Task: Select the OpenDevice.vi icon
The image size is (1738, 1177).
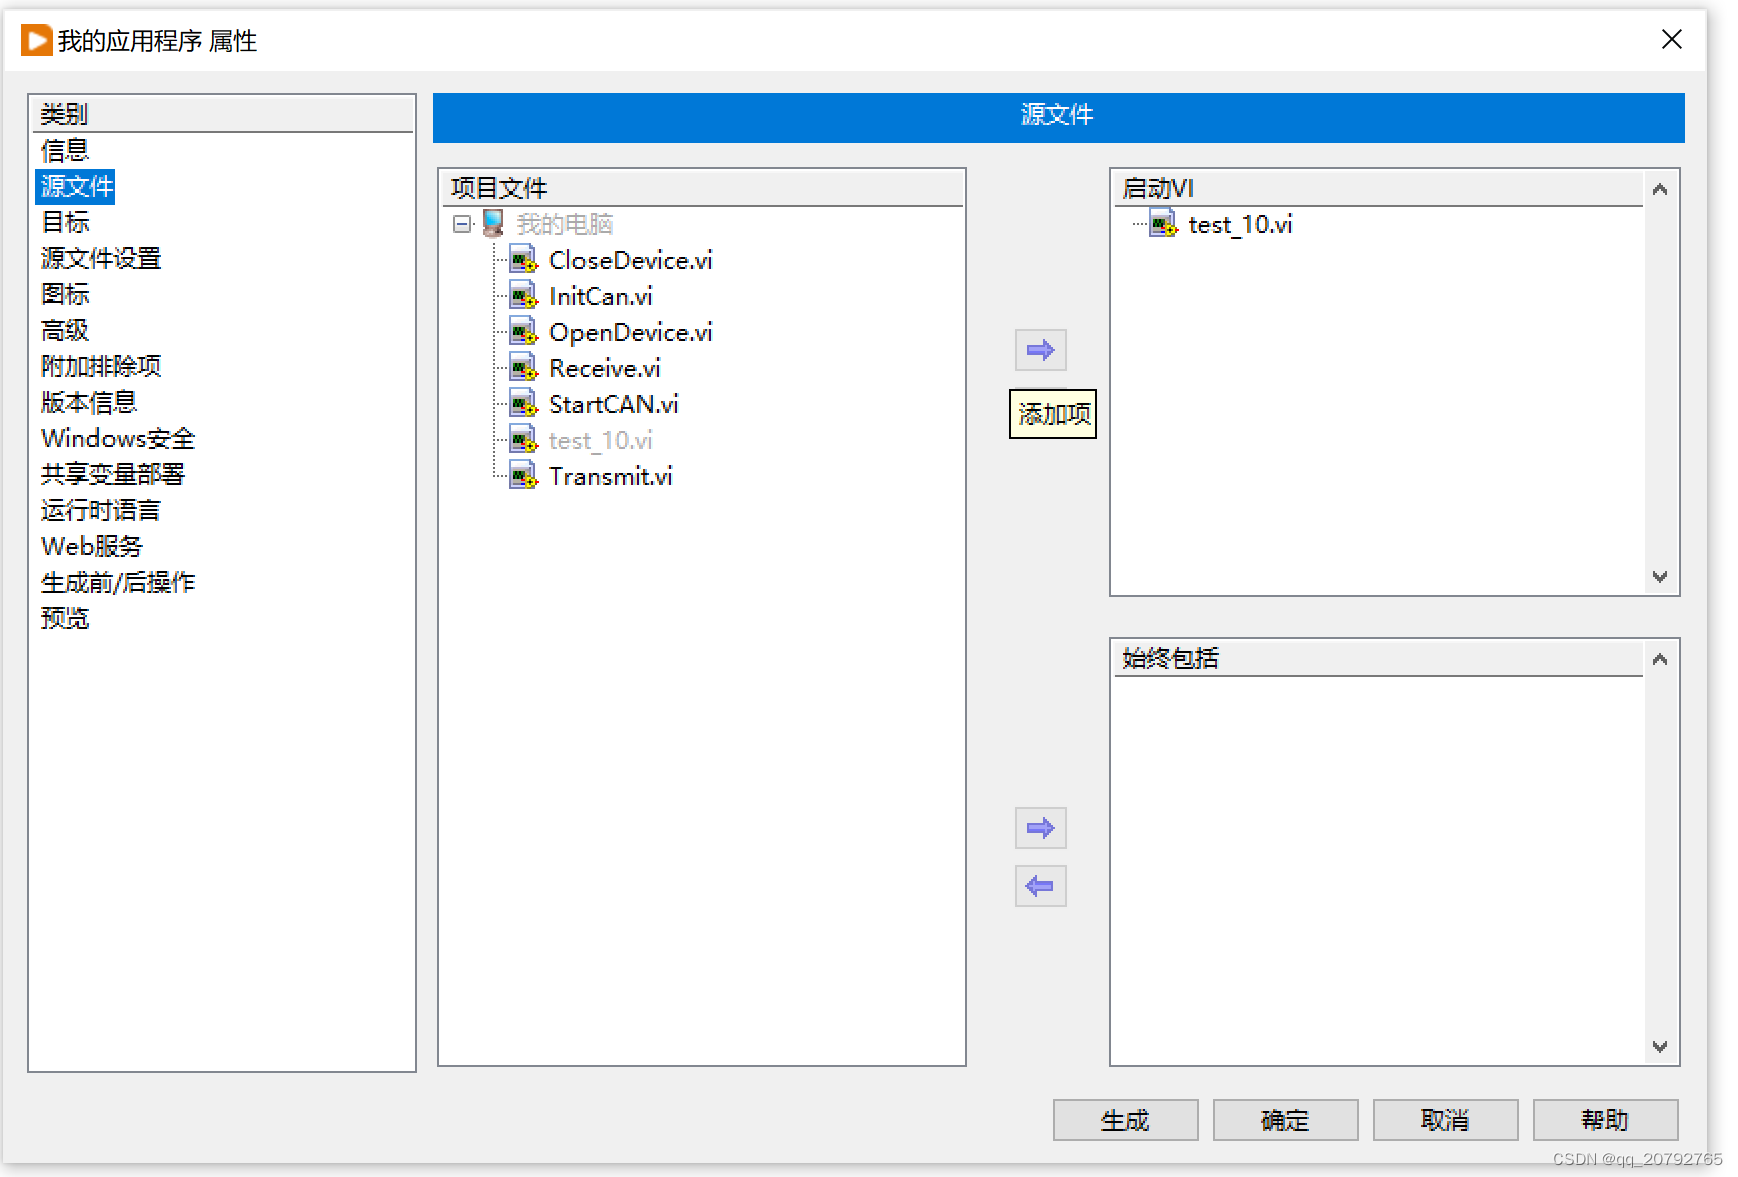Action: pos(524,332)
